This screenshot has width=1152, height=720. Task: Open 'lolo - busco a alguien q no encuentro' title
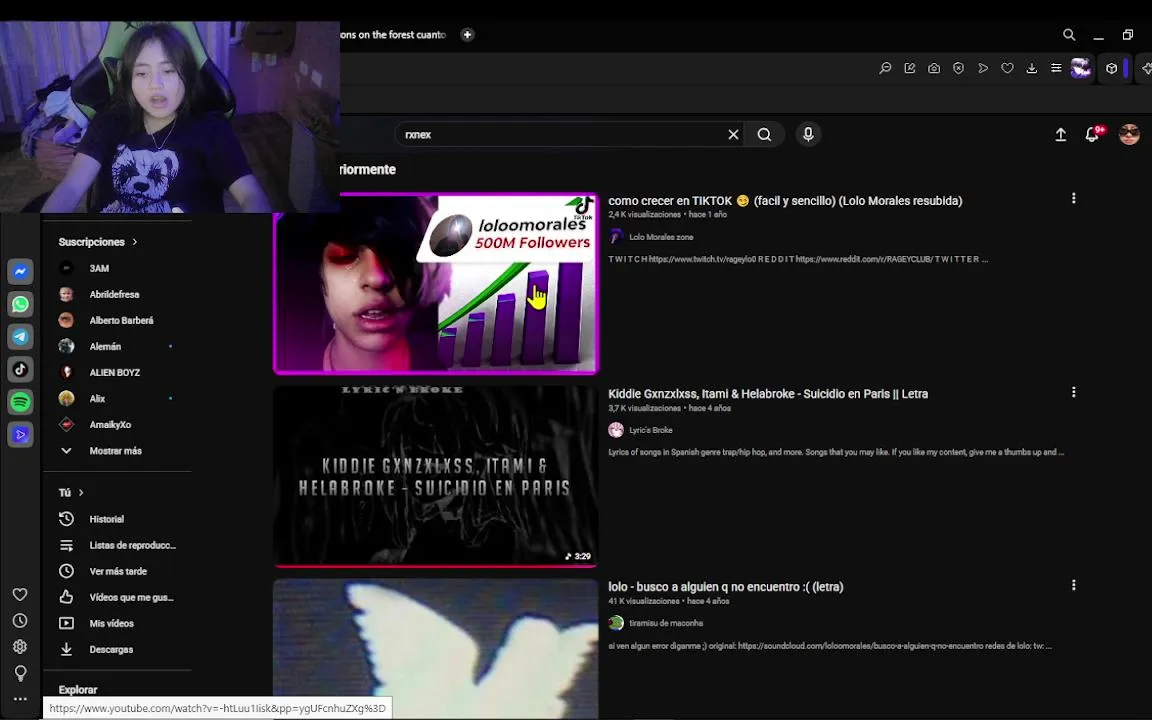coord(726,587)
